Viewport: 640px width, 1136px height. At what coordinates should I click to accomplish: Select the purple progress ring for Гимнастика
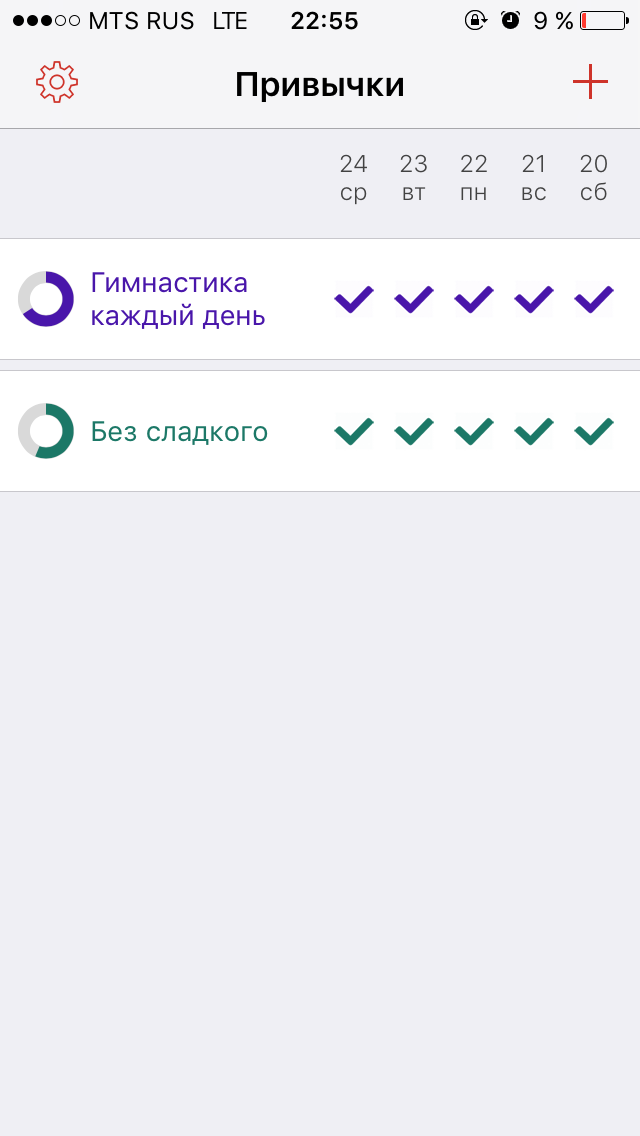point(45,297)
